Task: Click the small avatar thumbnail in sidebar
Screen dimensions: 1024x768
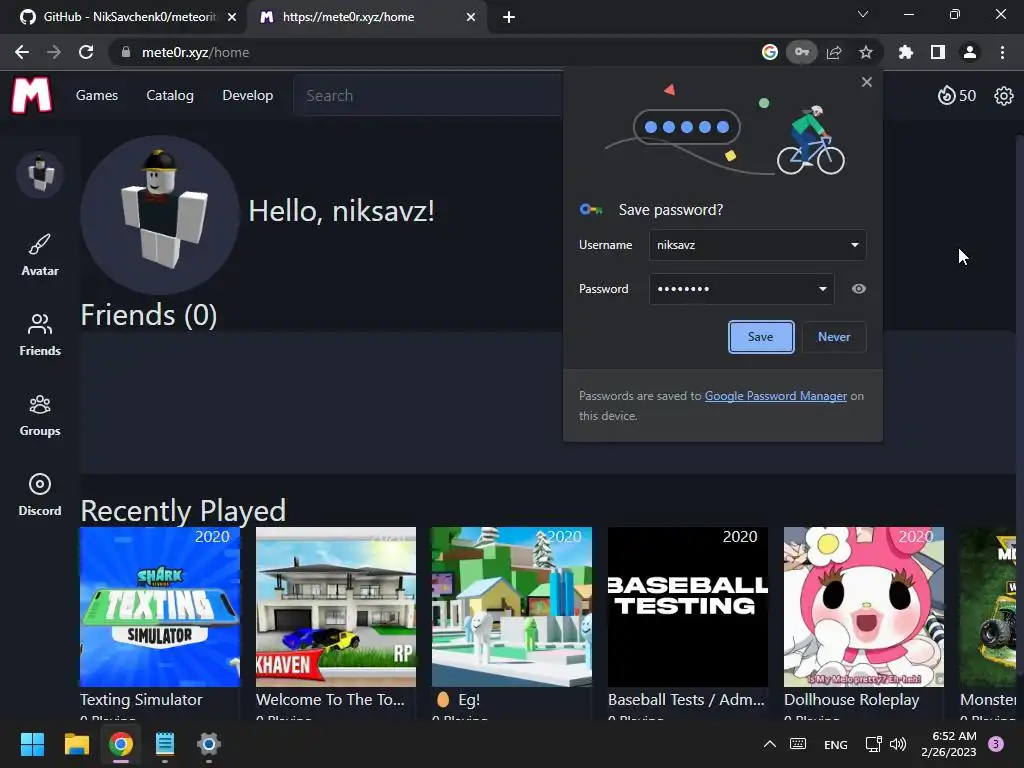Action: 40,174
